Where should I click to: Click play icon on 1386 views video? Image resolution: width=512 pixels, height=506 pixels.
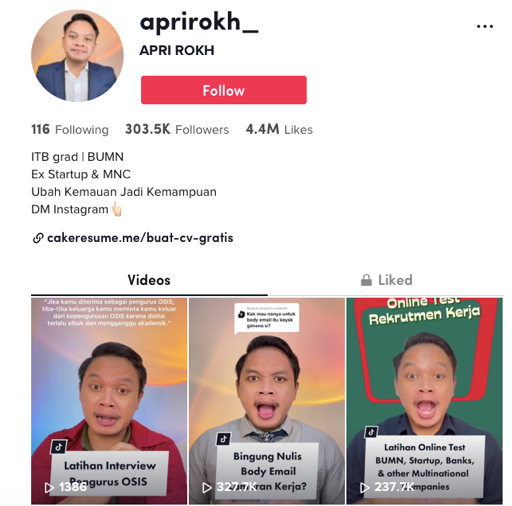tap(49, 487)
